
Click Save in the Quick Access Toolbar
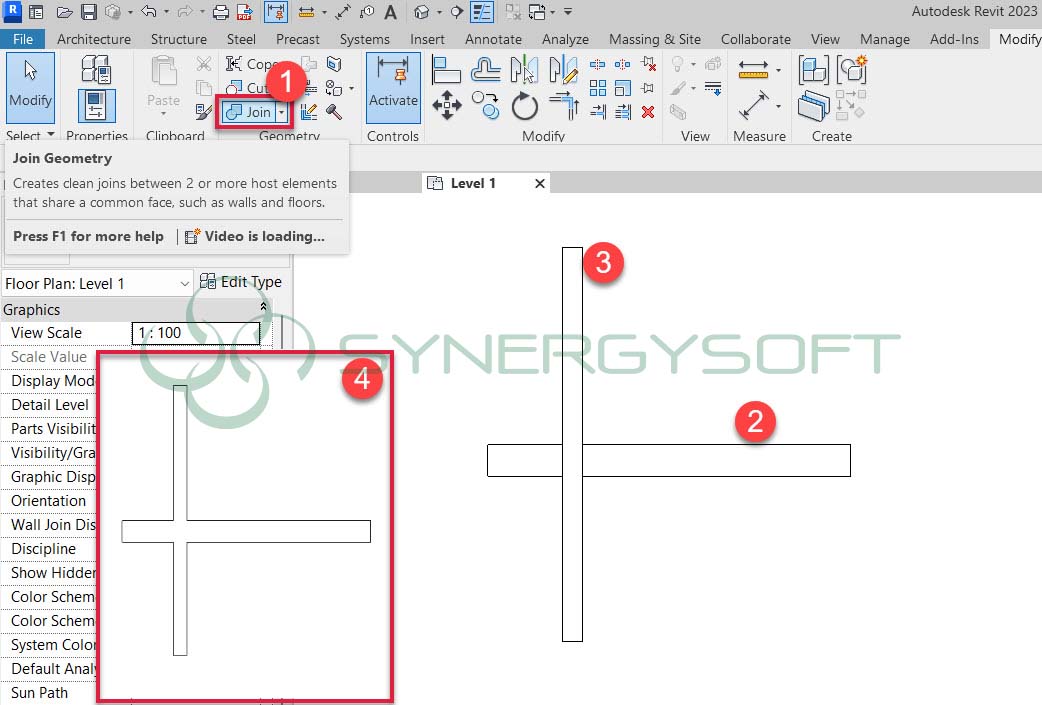(88, 11)
